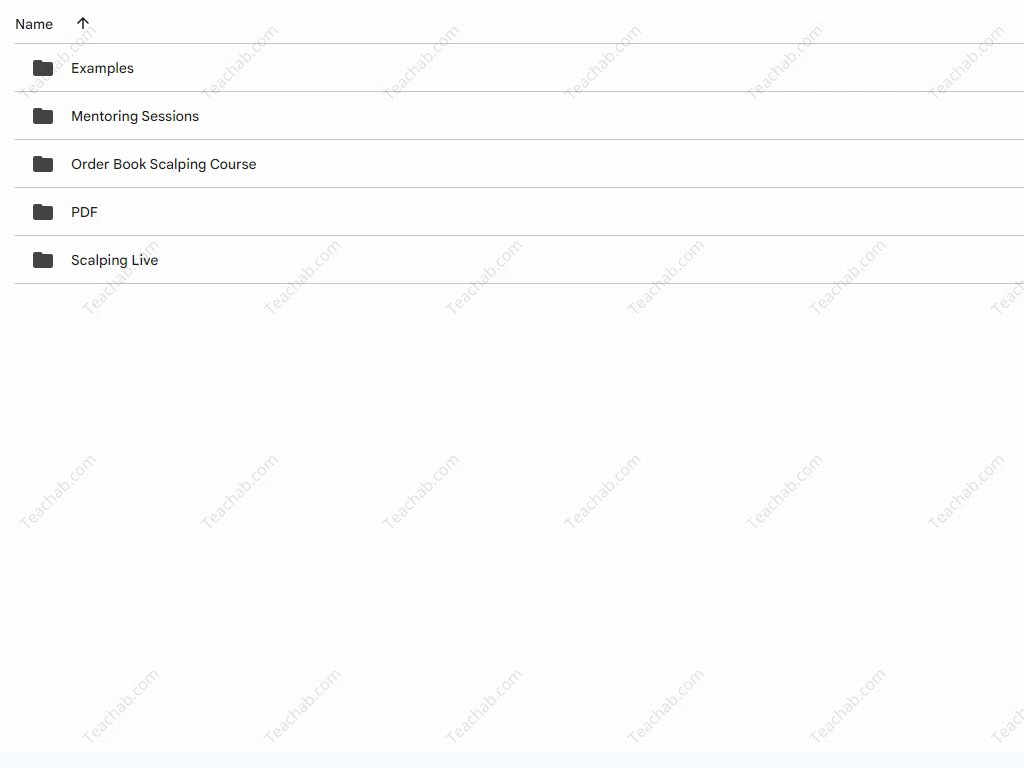Screen dimensions: 1024x768
Task: Open the Order Book Scalping Course name
Action: 164,165
